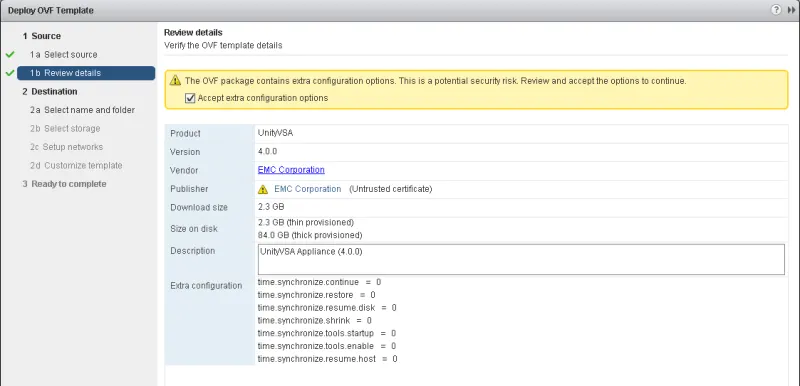Image resolution: width=800 pixels, height=386 pixels.
Task: Click the Description row label
Action: click(192, 251)
